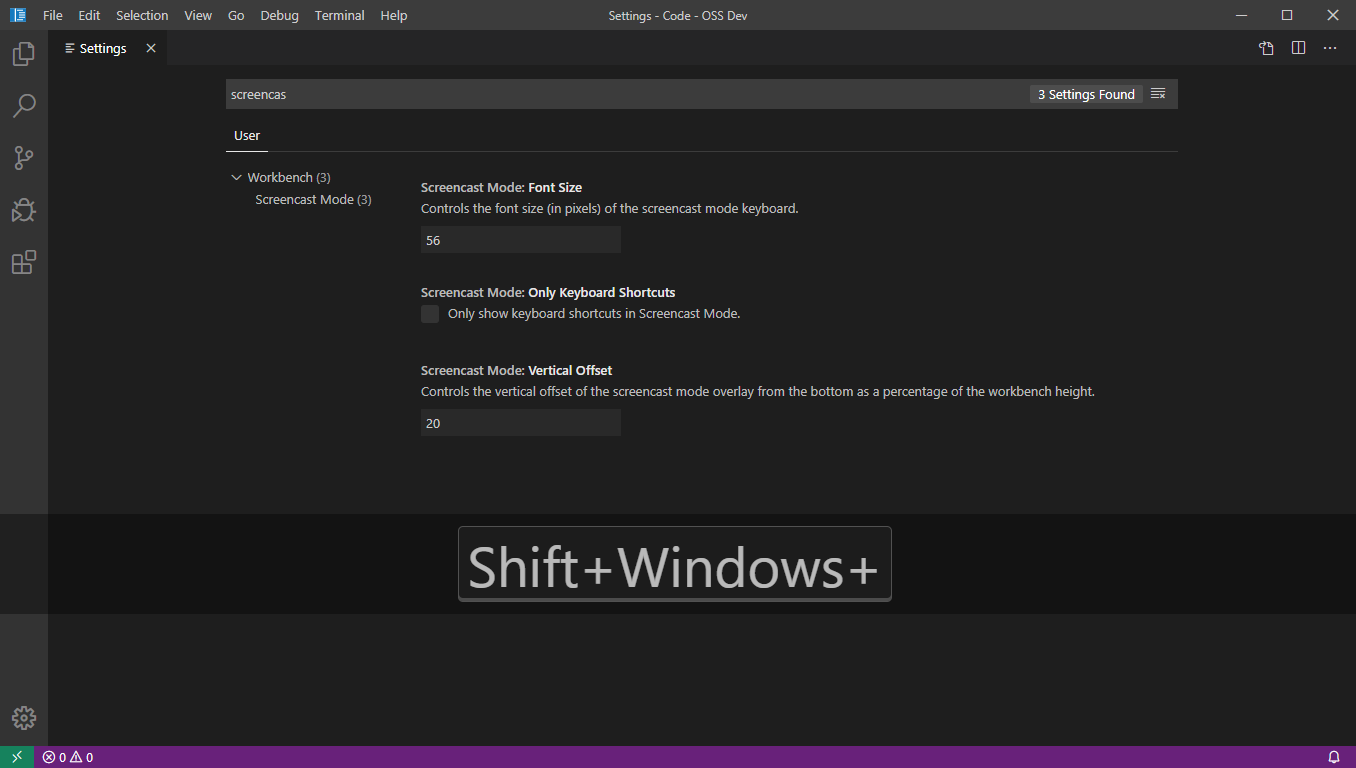The height and width of the screenshot is (768, 1356).
Task: Open the Source Control view
Action: [24, 158]
